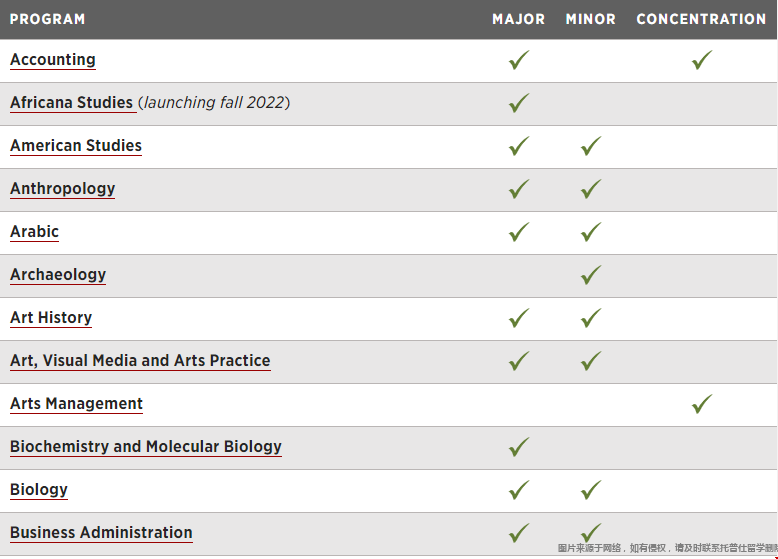Viewport: 778px width, 559px height.
Task: Go to the Anthropology program page
Action: [63, 188]
